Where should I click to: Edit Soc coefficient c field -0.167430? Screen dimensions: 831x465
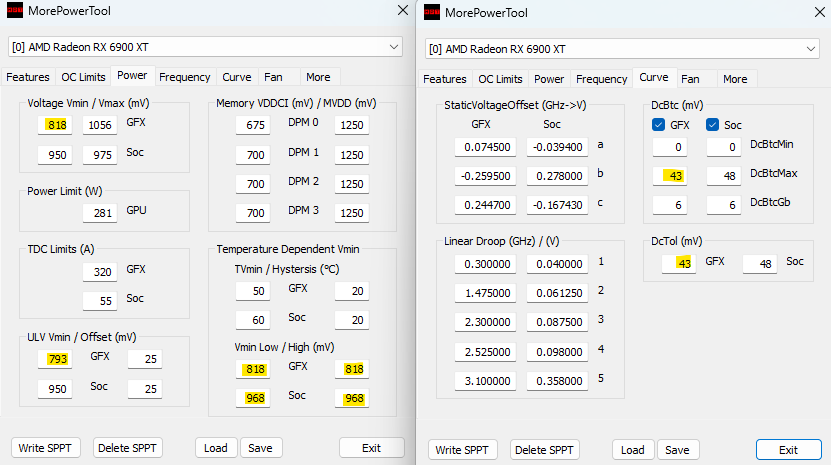pyautogui.click(x=557, y=205)
